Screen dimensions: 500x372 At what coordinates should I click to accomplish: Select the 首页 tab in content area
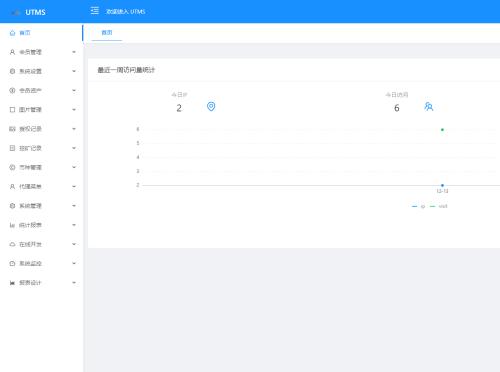pos(107,33)
